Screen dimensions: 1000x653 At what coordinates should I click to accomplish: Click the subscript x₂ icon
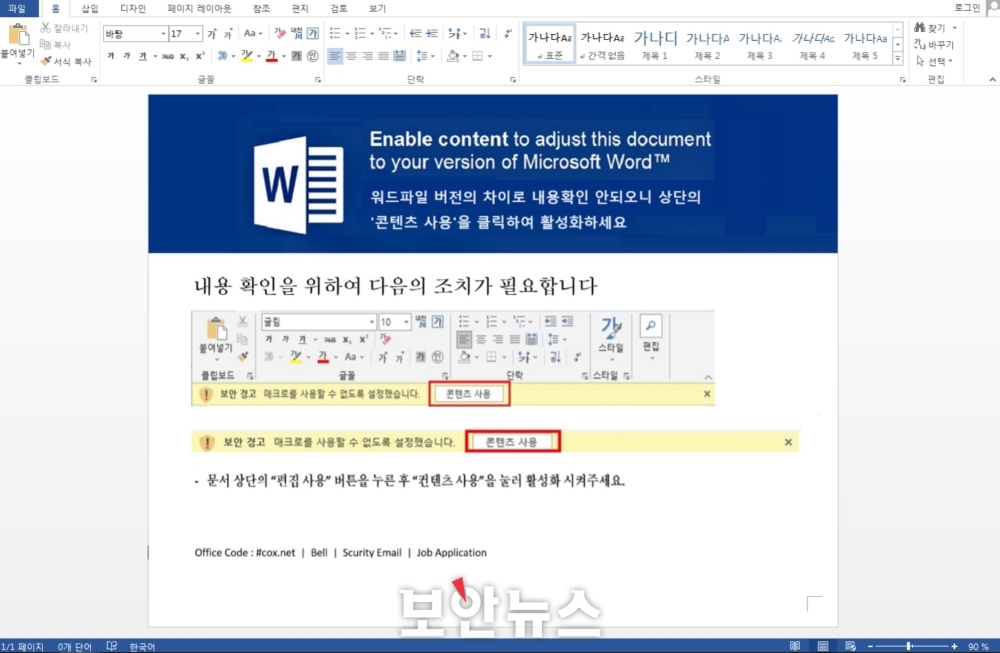tap(184, 56)
